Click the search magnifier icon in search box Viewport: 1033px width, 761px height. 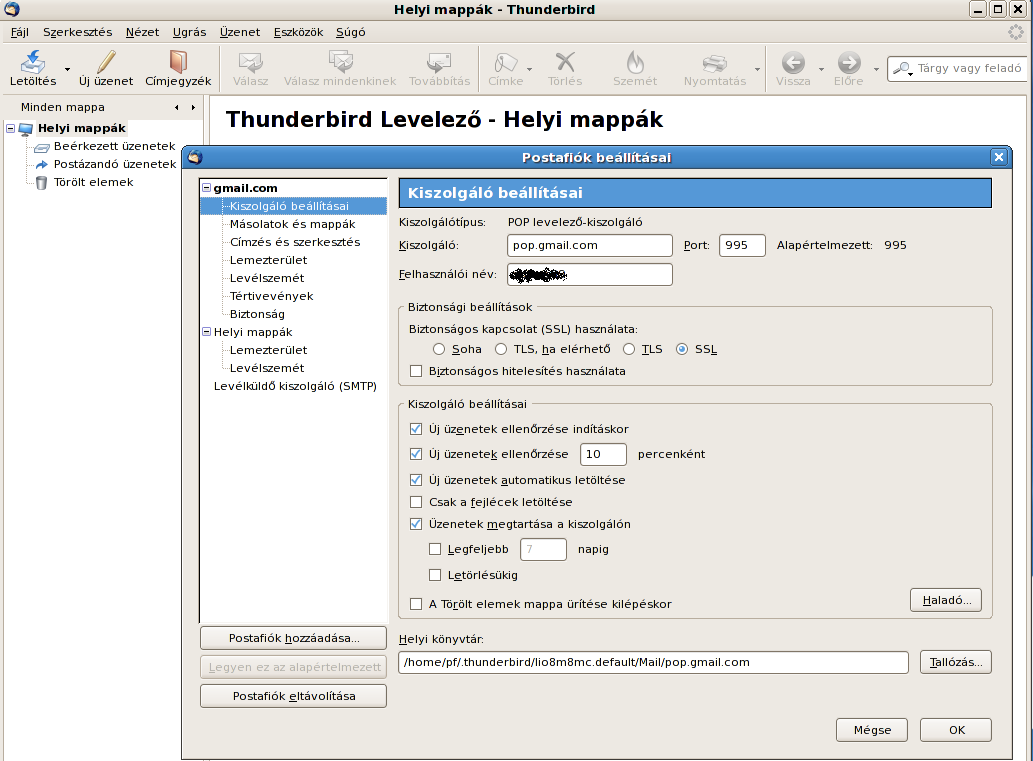click(x=901, y=69)
